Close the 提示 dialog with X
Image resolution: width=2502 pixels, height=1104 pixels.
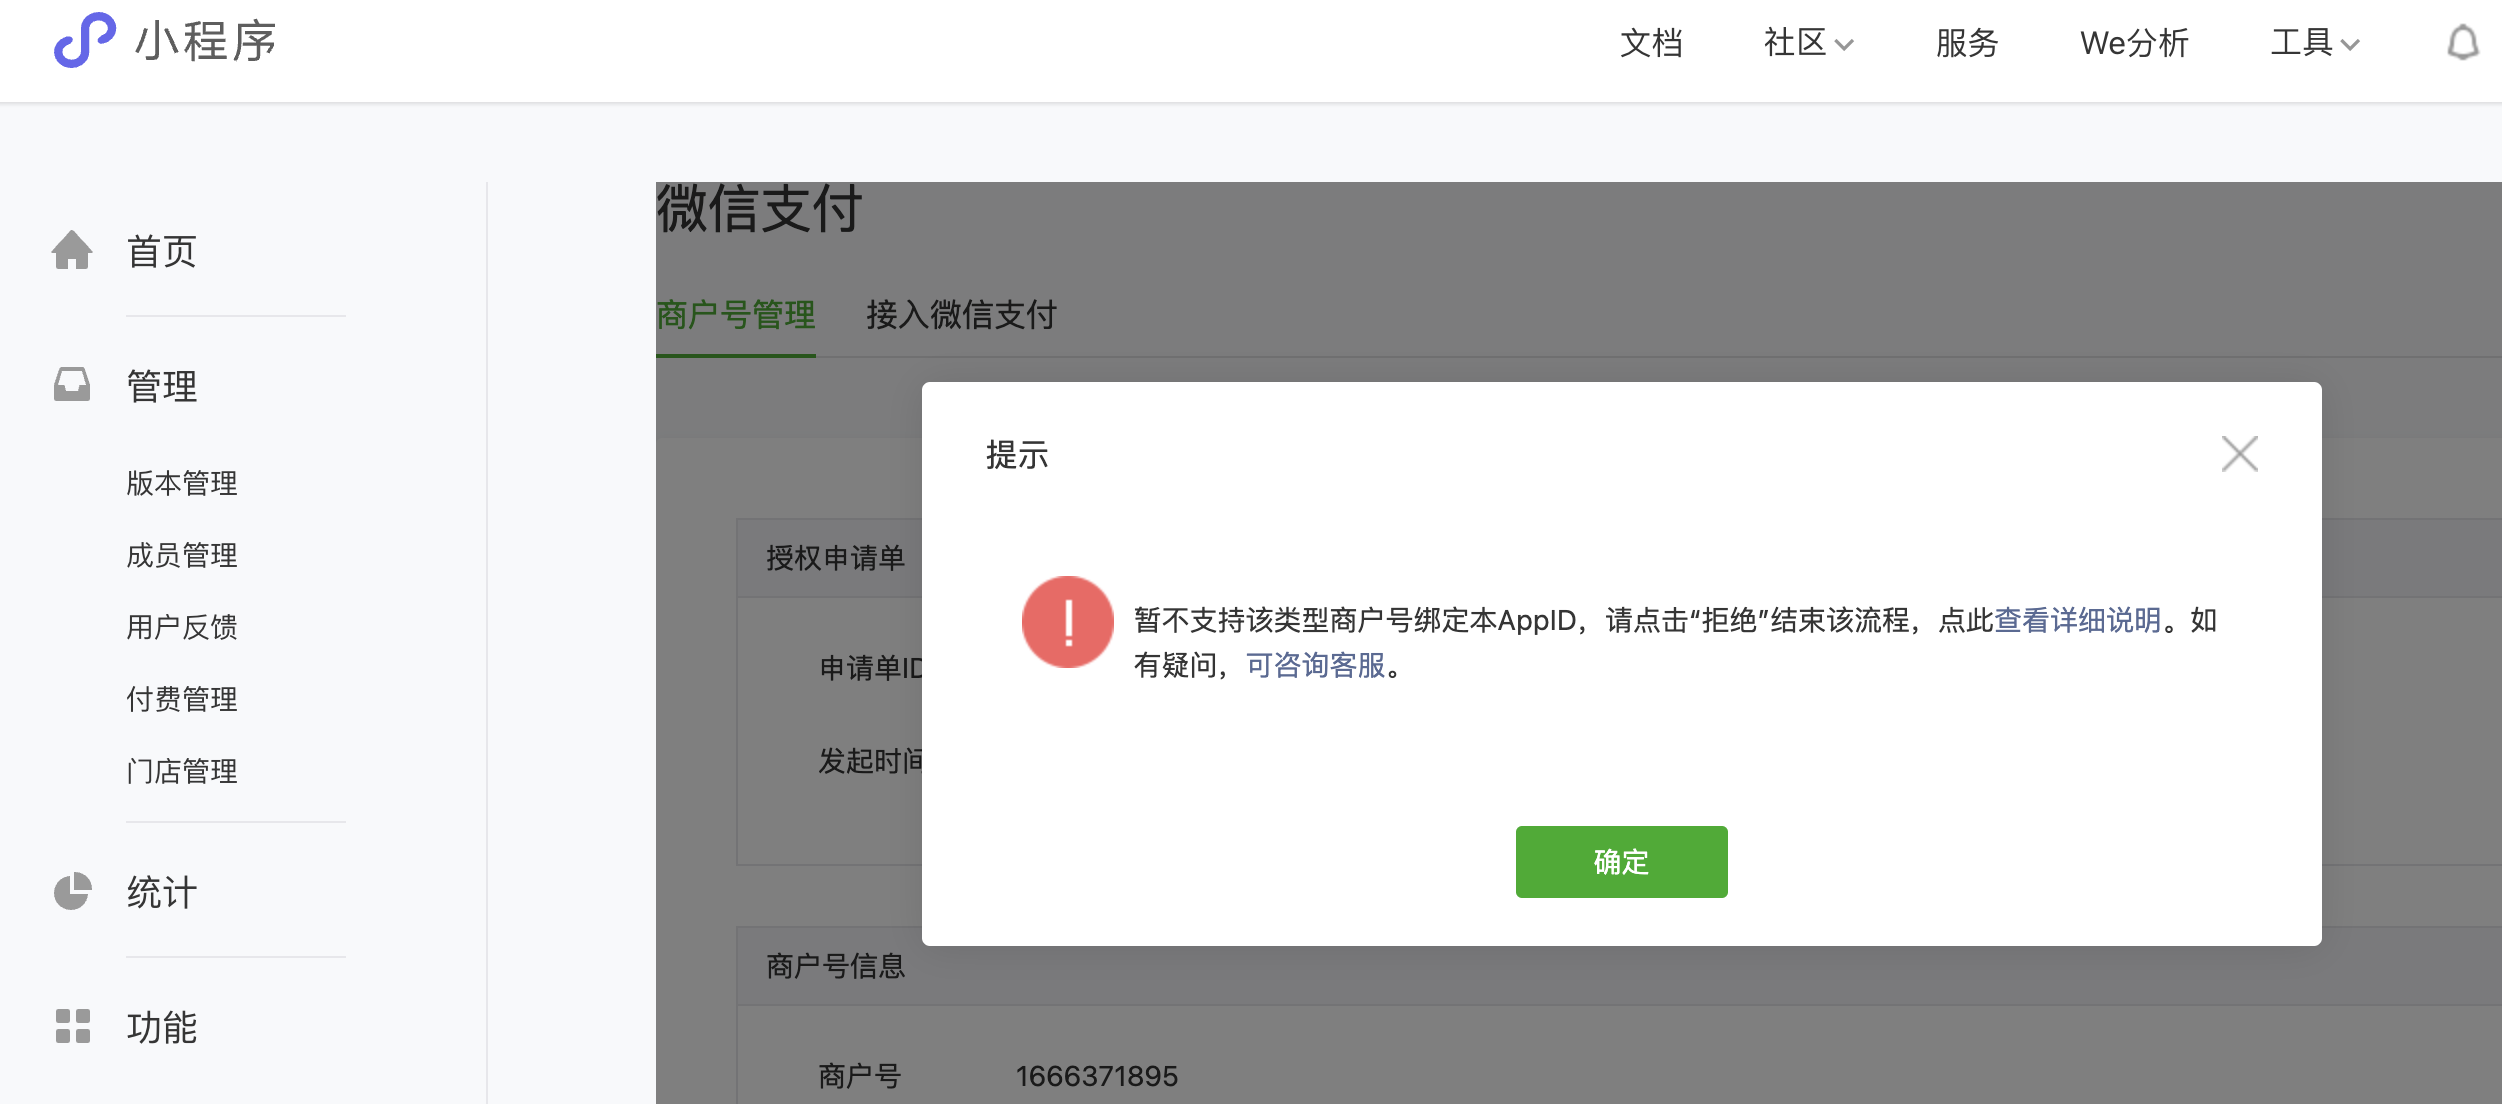coord(2239,454)
